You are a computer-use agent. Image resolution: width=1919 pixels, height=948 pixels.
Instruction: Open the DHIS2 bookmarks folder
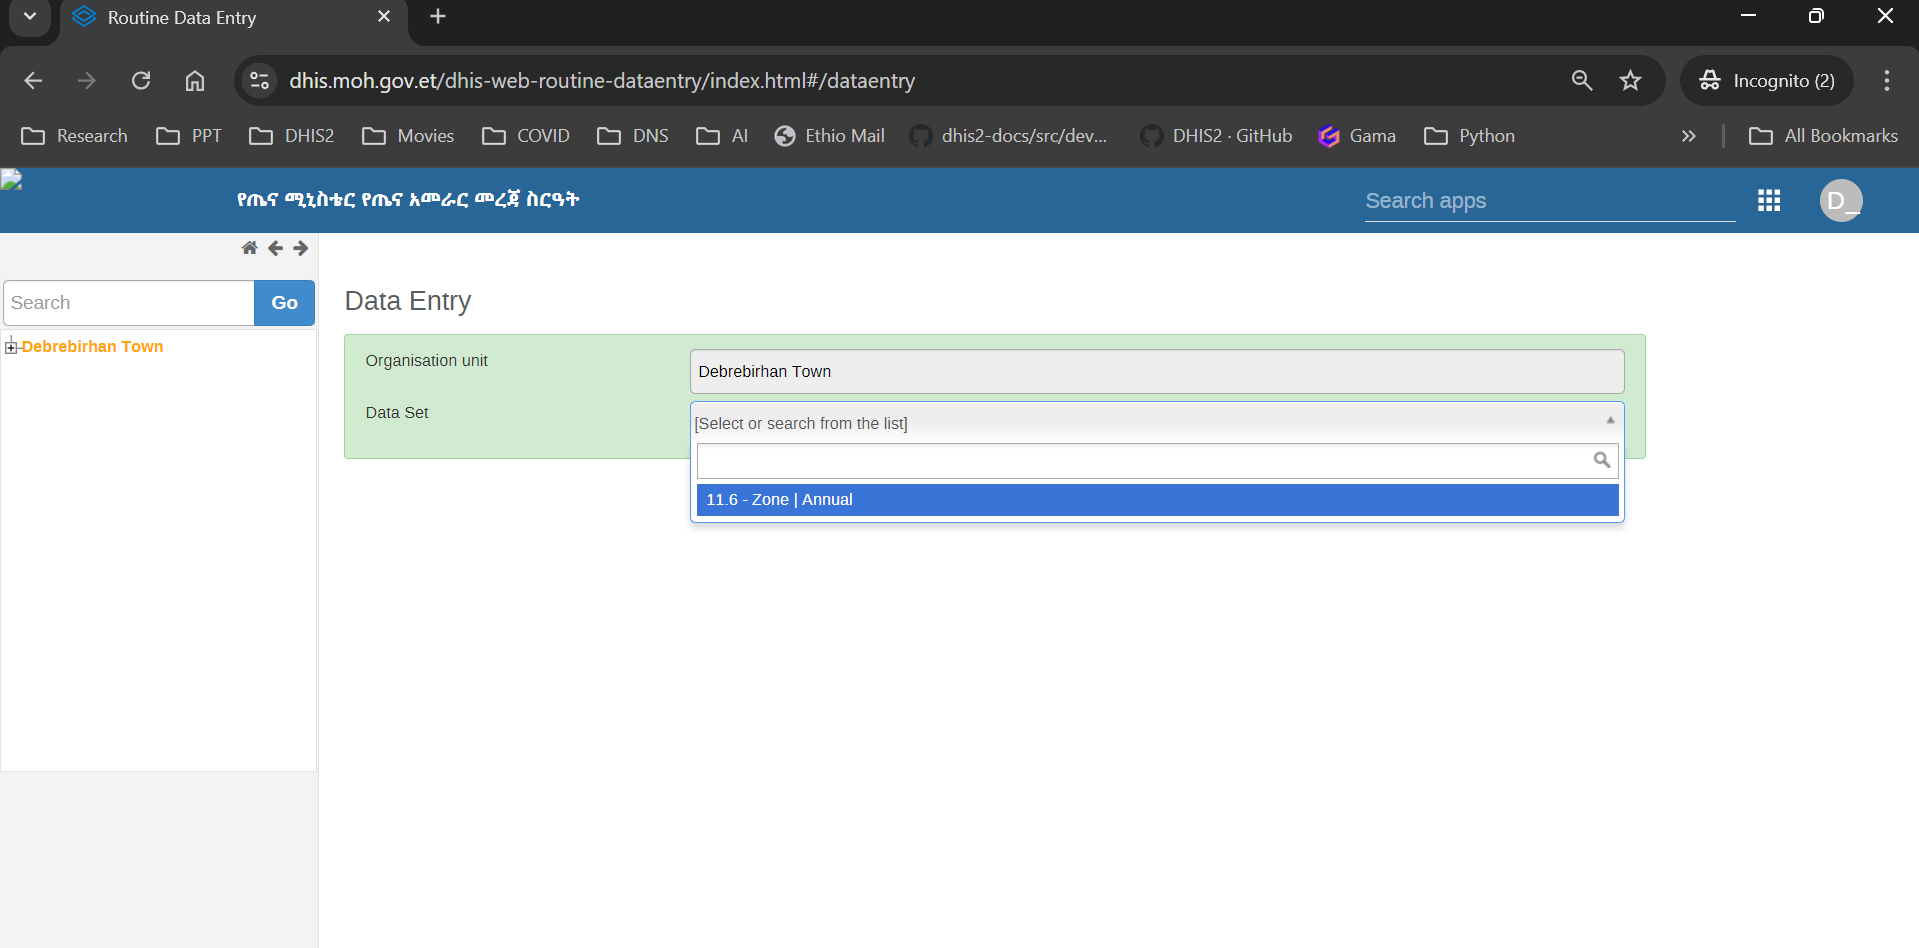point(292,136)
